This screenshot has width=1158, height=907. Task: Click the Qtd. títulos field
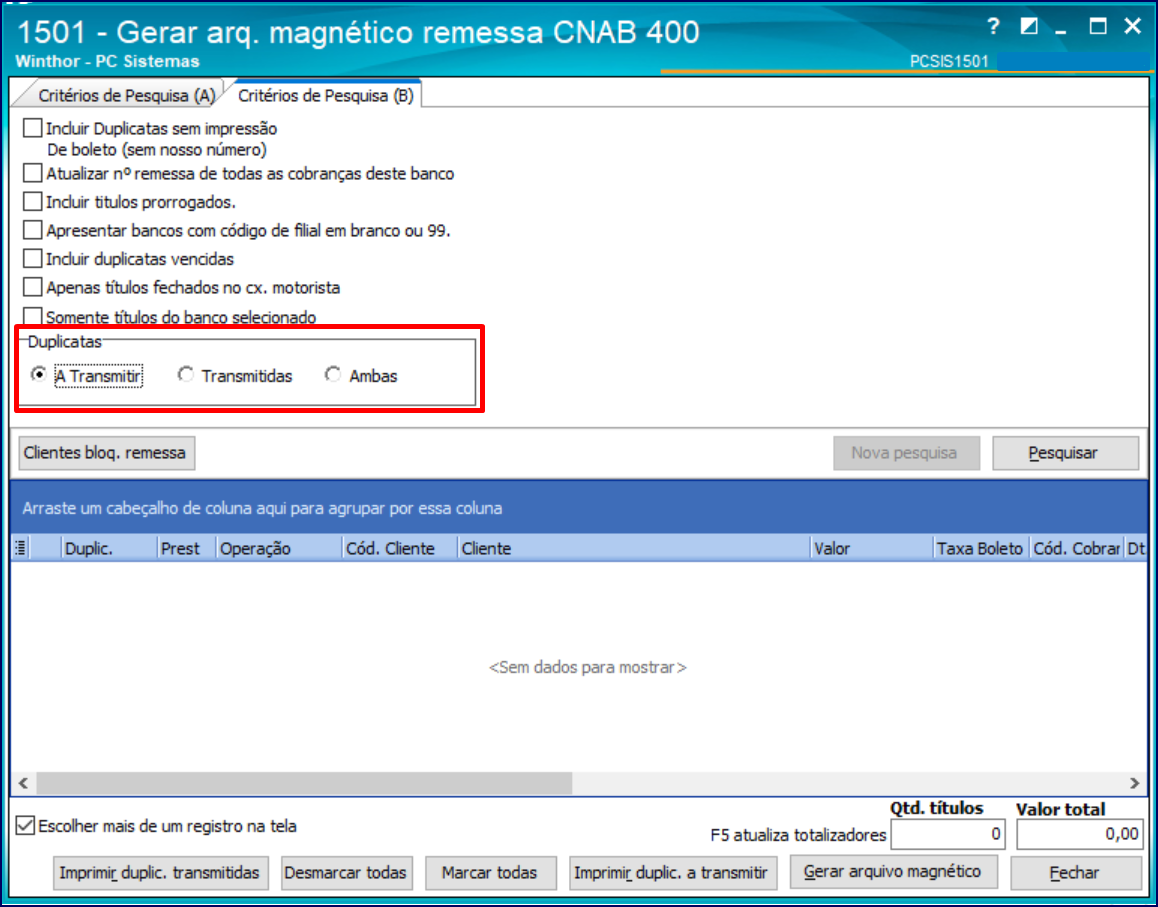pos(948,835)
